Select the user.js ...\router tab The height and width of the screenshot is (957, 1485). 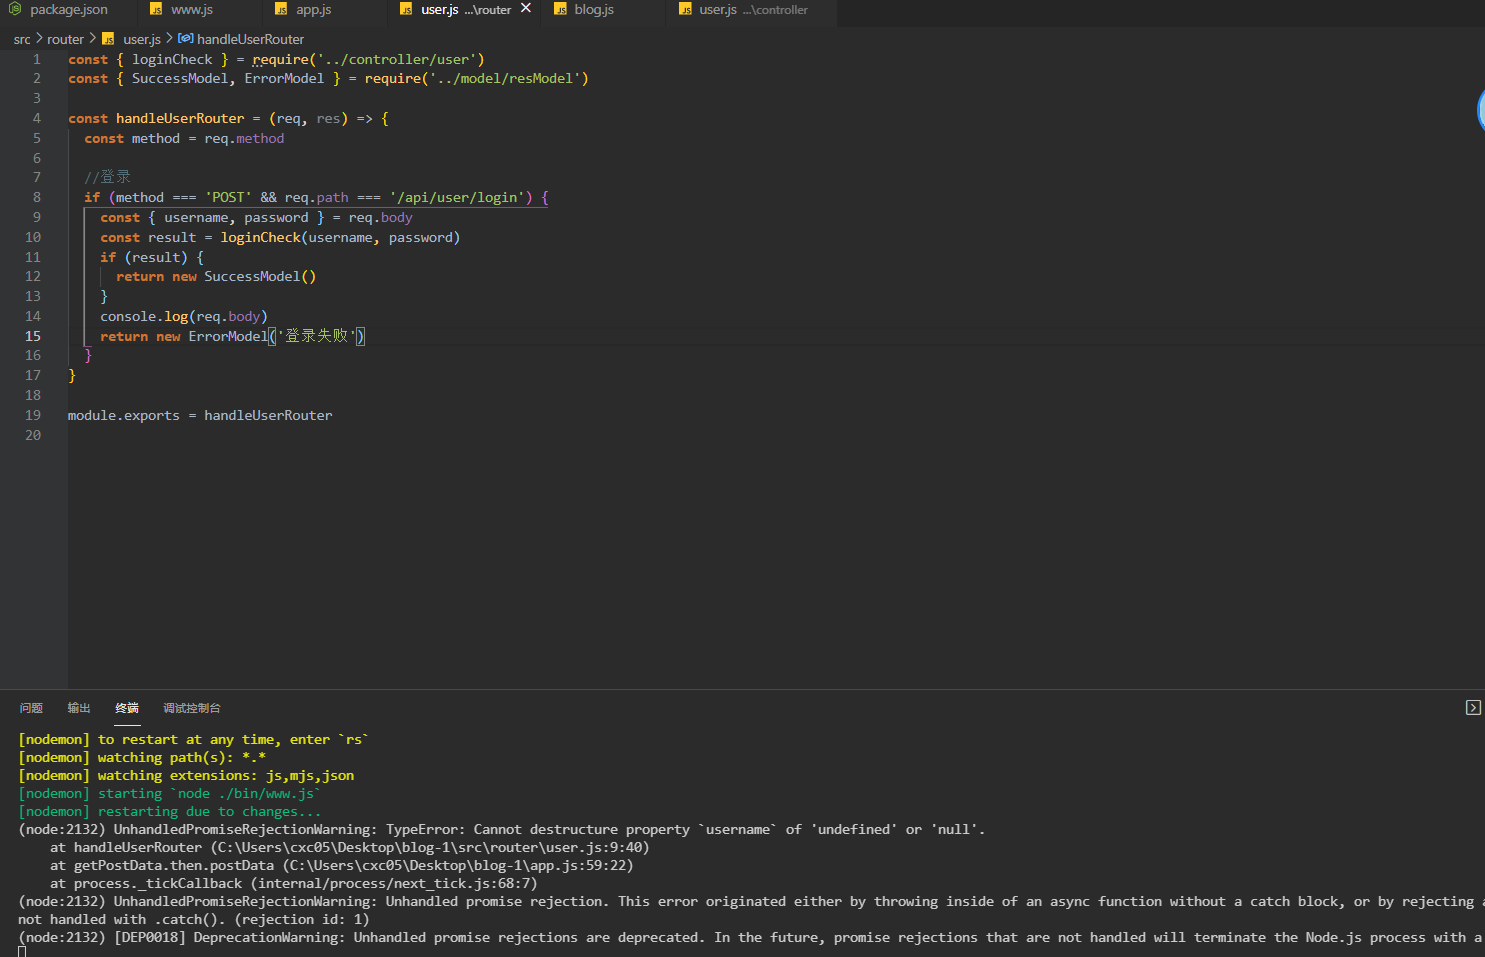[465, 10]
